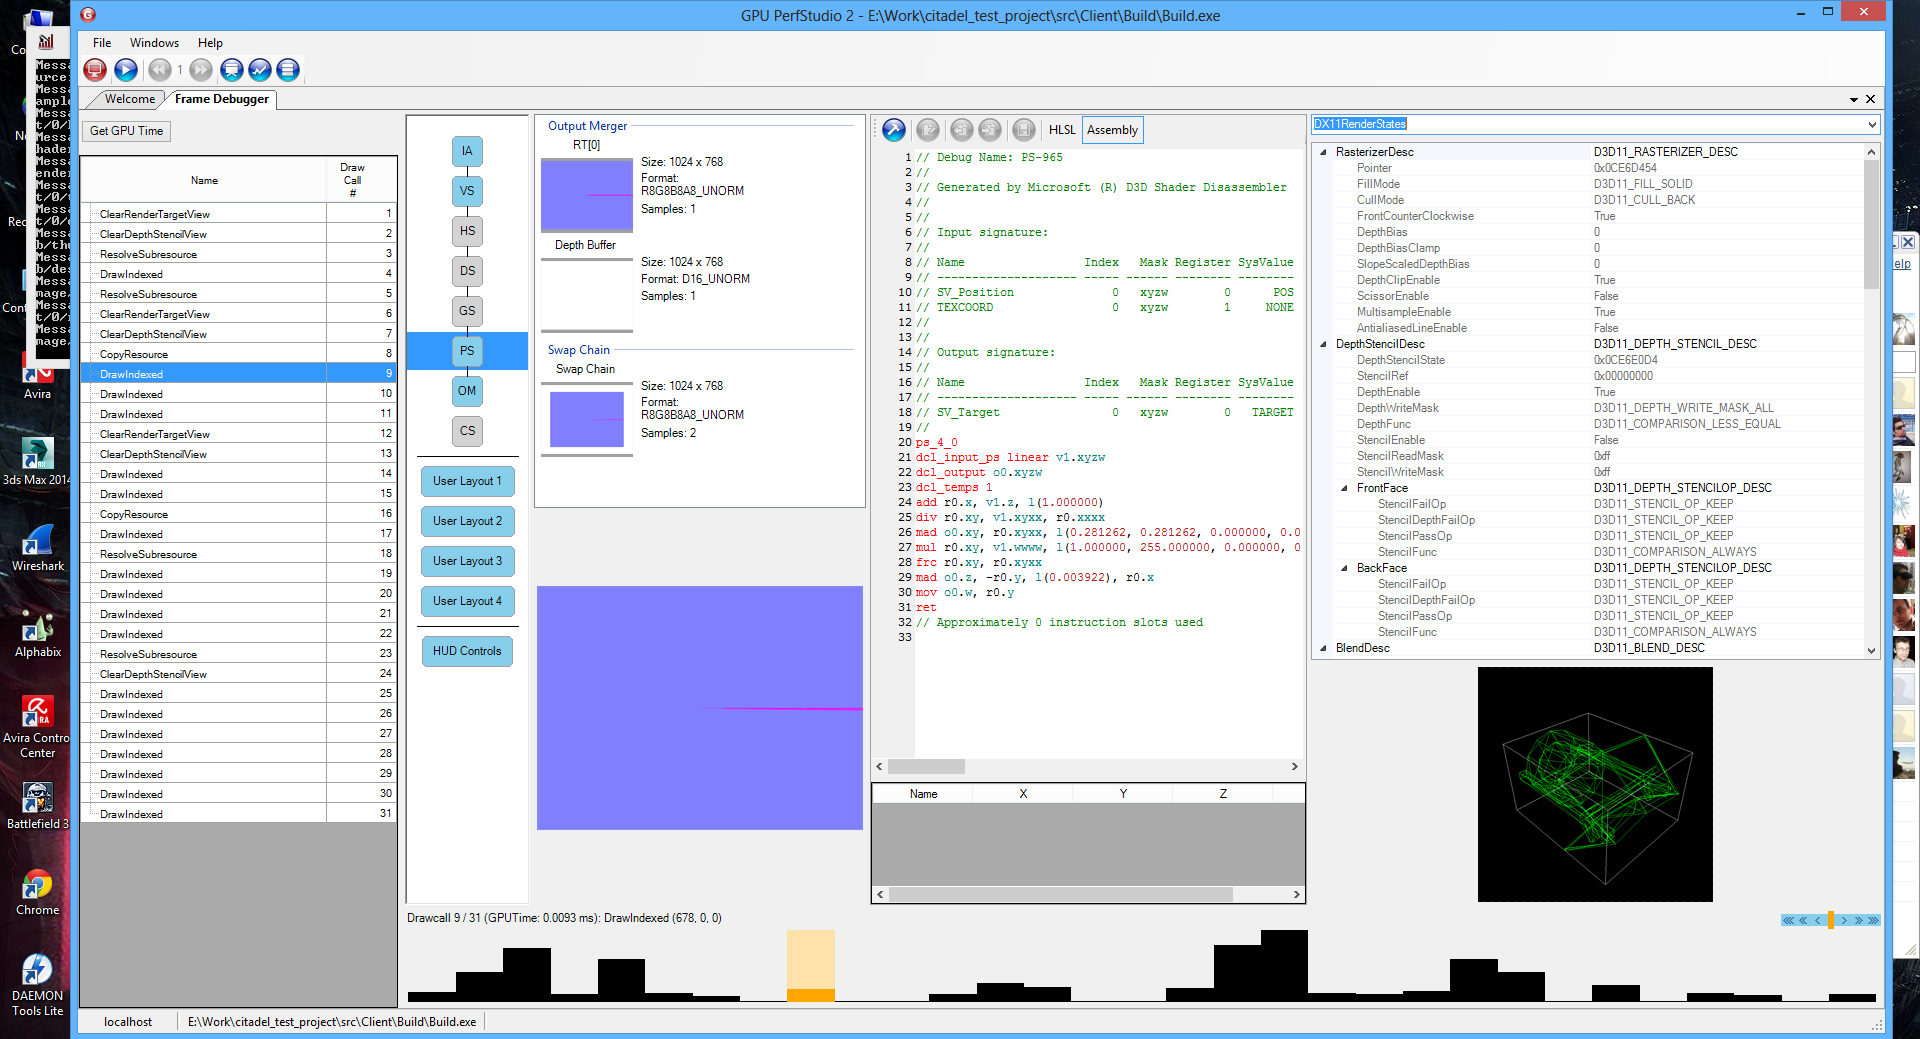This screenshot has height=1039, width=1920.
Task: Open the File menu
Action: coord(102,43)
